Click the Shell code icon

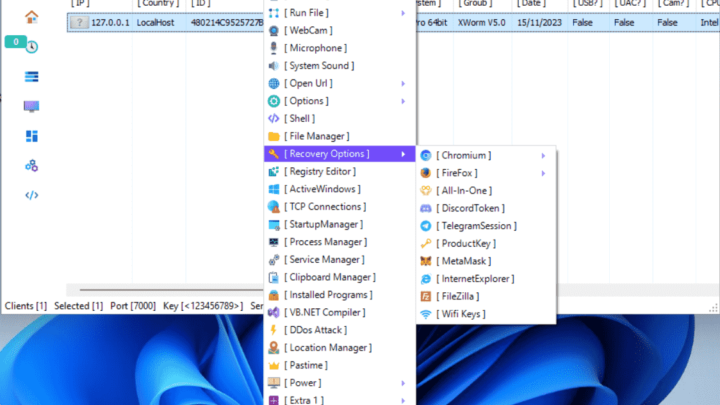pos(274,118)
